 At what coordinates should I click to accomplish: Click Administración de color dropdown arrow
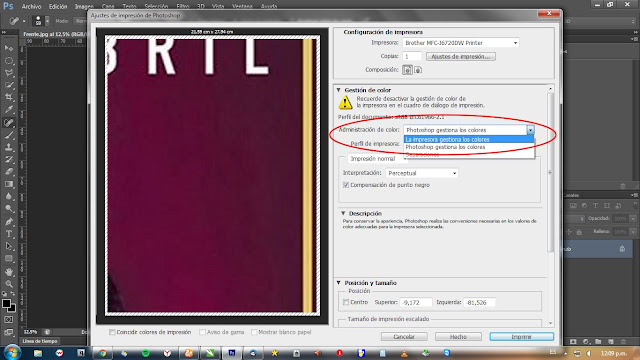point(530,130)
